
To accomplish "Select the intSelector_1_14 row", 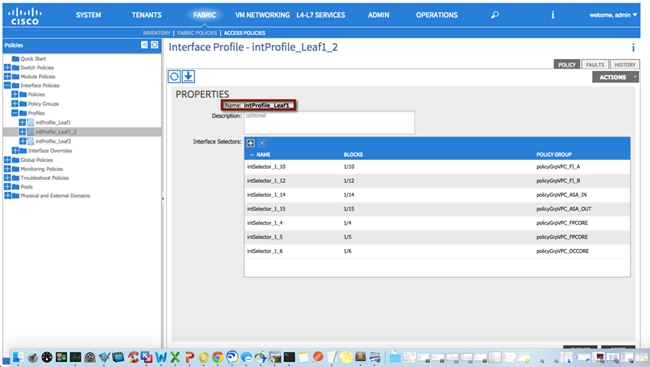I will pyautogui.click(x=437, y=195).
